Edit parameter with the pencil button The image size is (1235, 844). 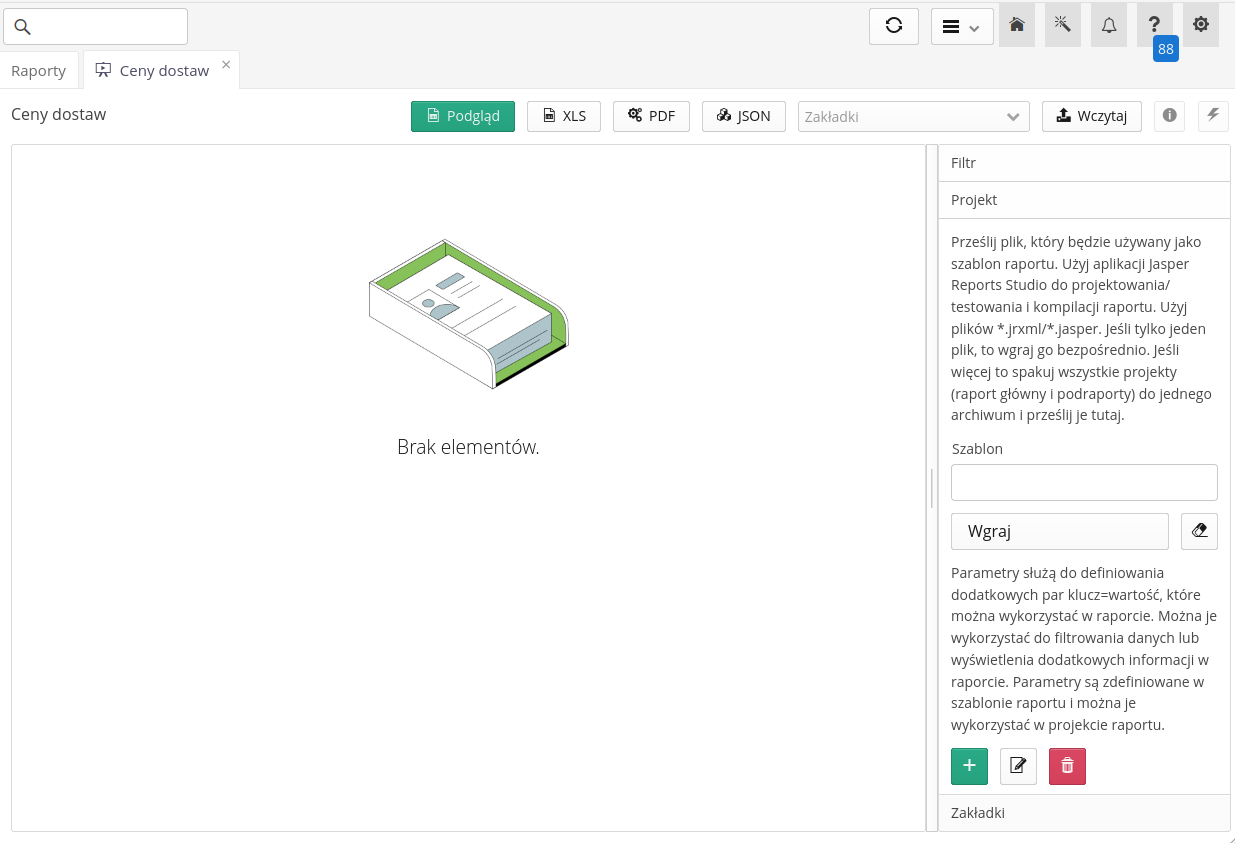click(1018, 766)
